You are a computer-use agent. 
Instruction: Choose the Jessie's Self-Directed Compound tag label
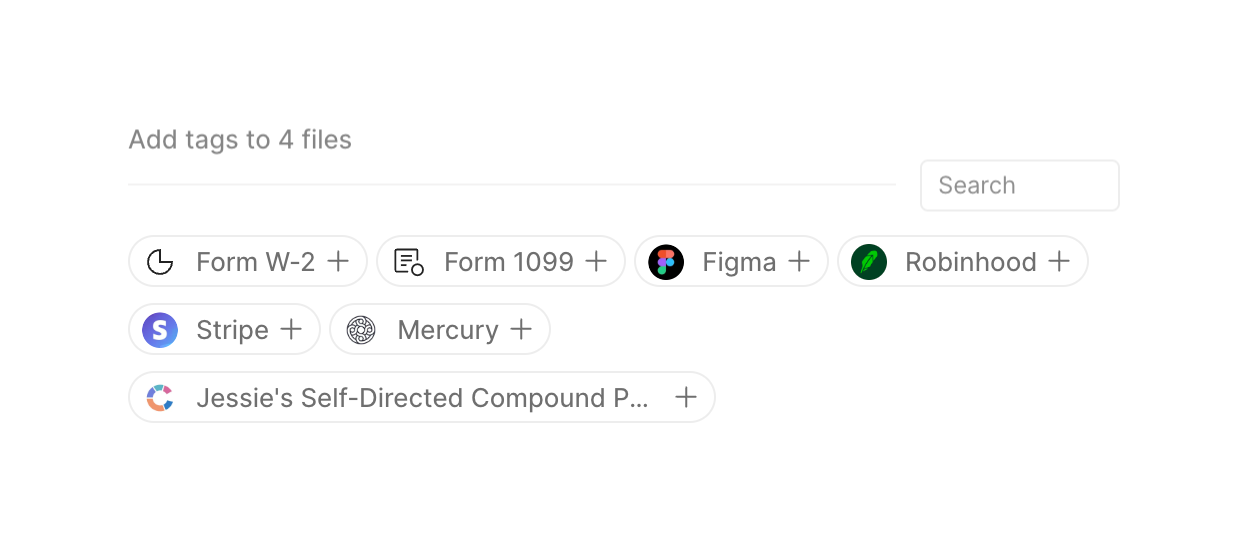point(422,398)
